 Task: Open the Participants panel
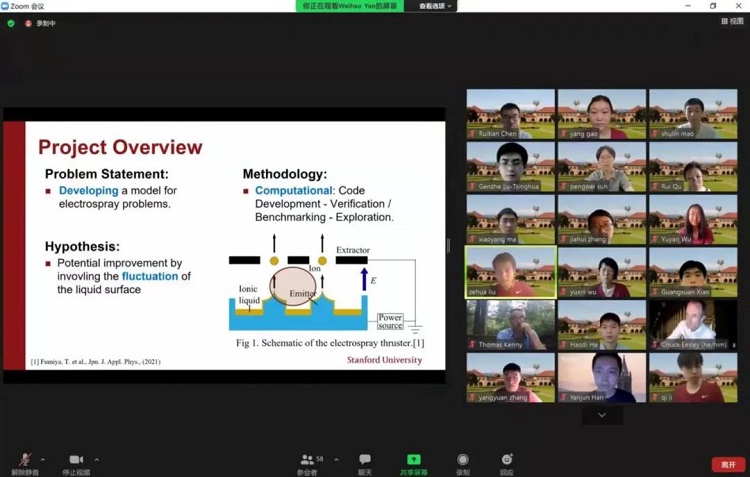coord(308,460)
